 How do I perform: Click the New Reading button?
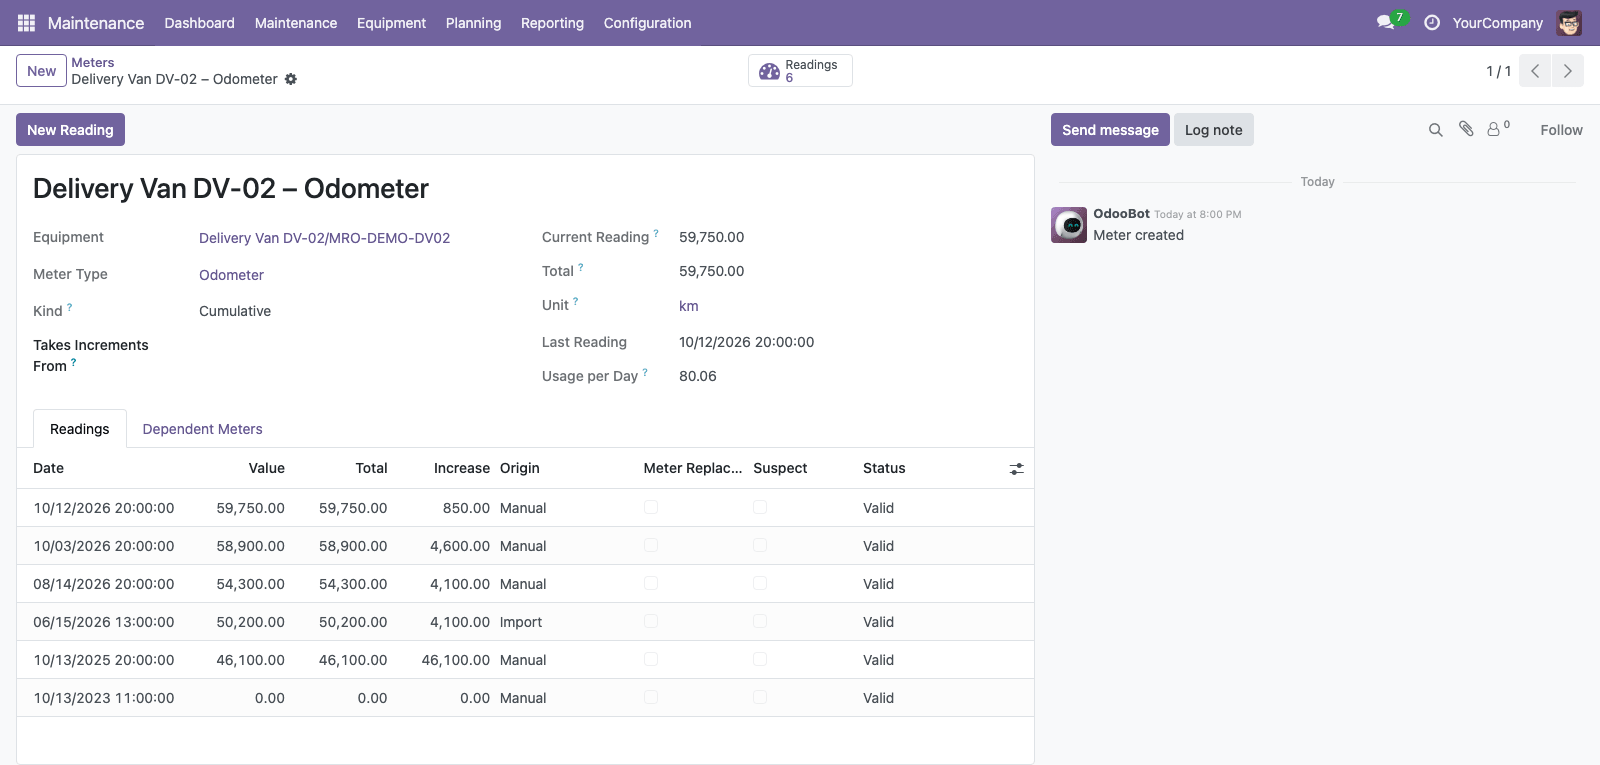70,130
